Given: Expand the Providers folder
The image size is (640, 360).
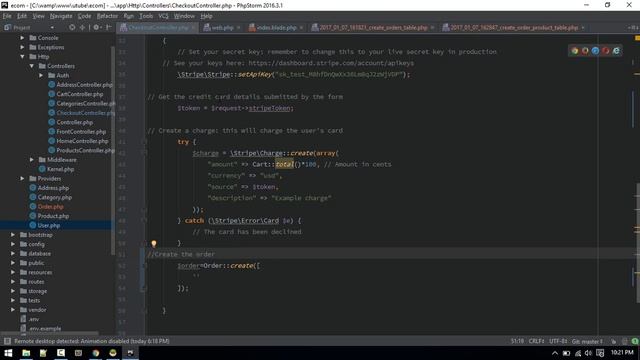Looking at the screenshot, I should 22,178.
